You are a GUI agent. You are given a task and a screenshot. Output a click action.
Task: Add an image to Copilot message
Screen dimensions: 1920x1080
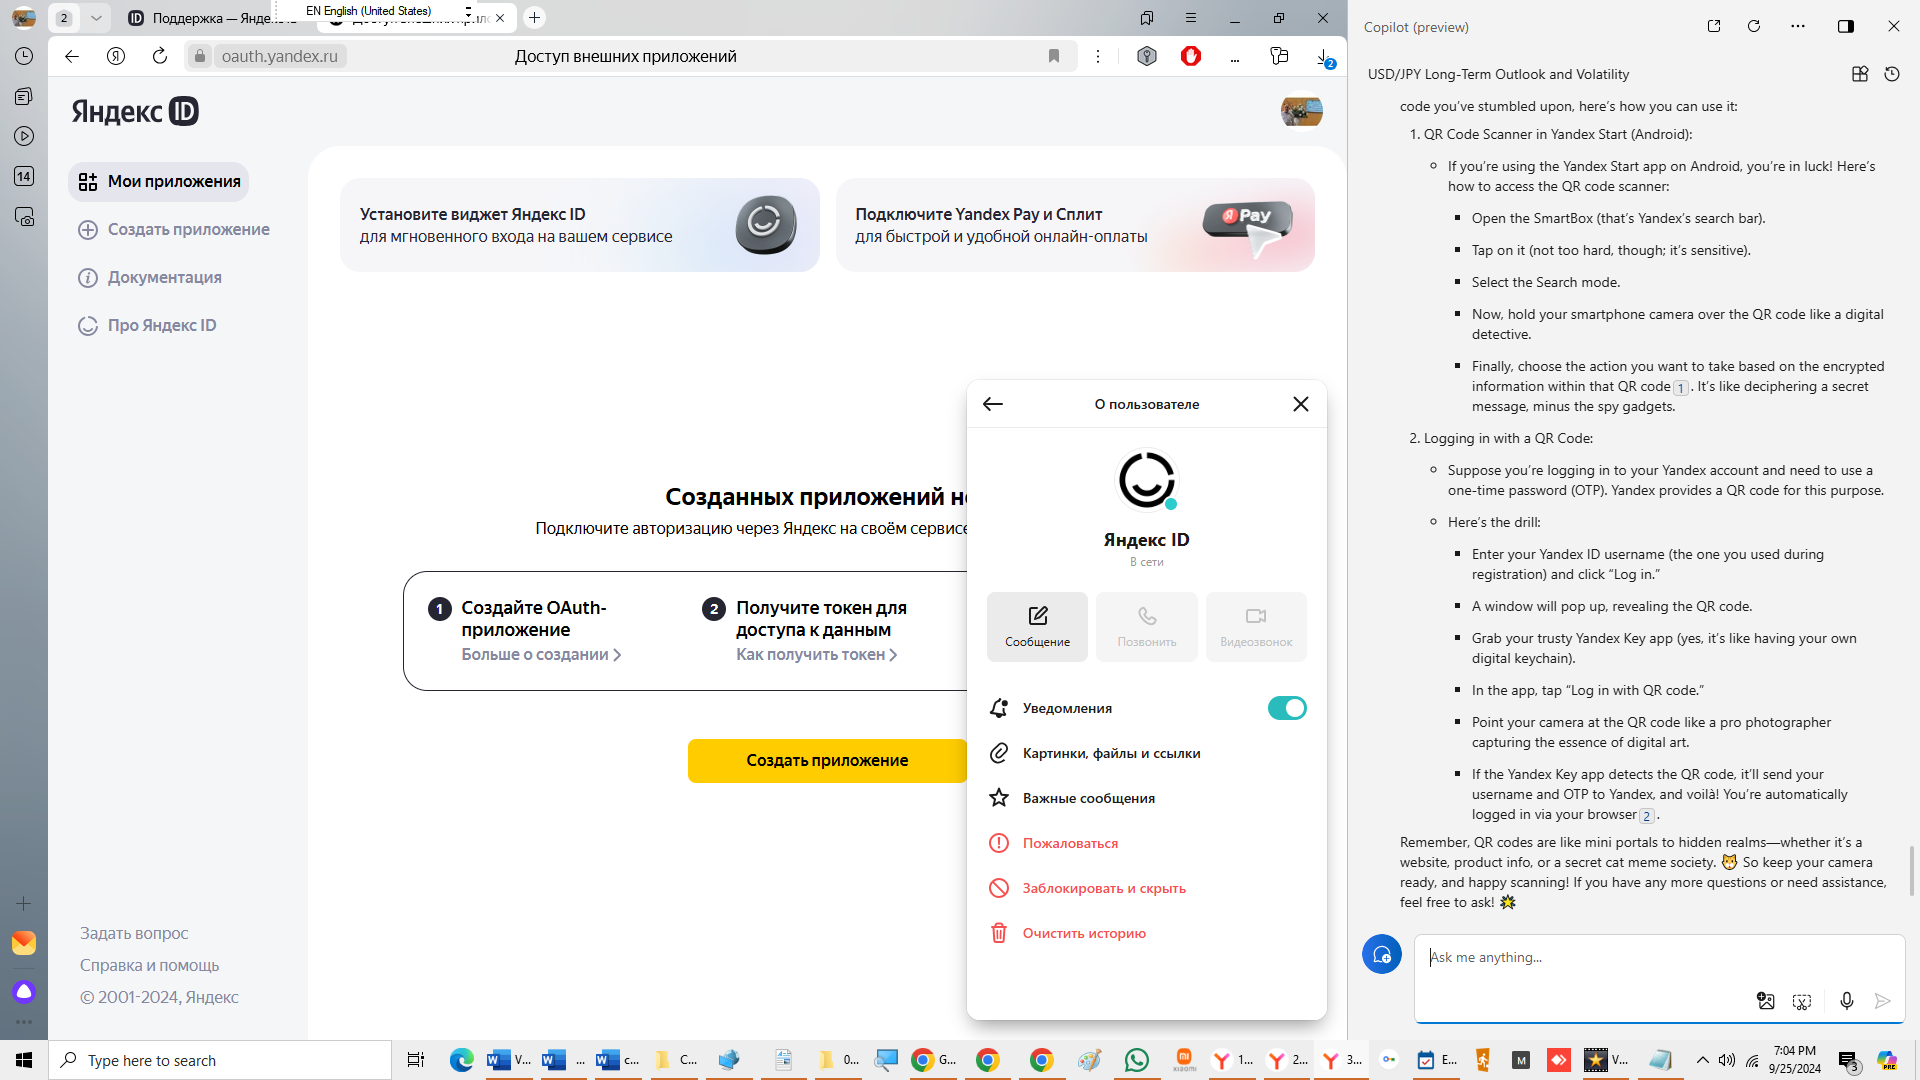(x=1766, y=1001)
